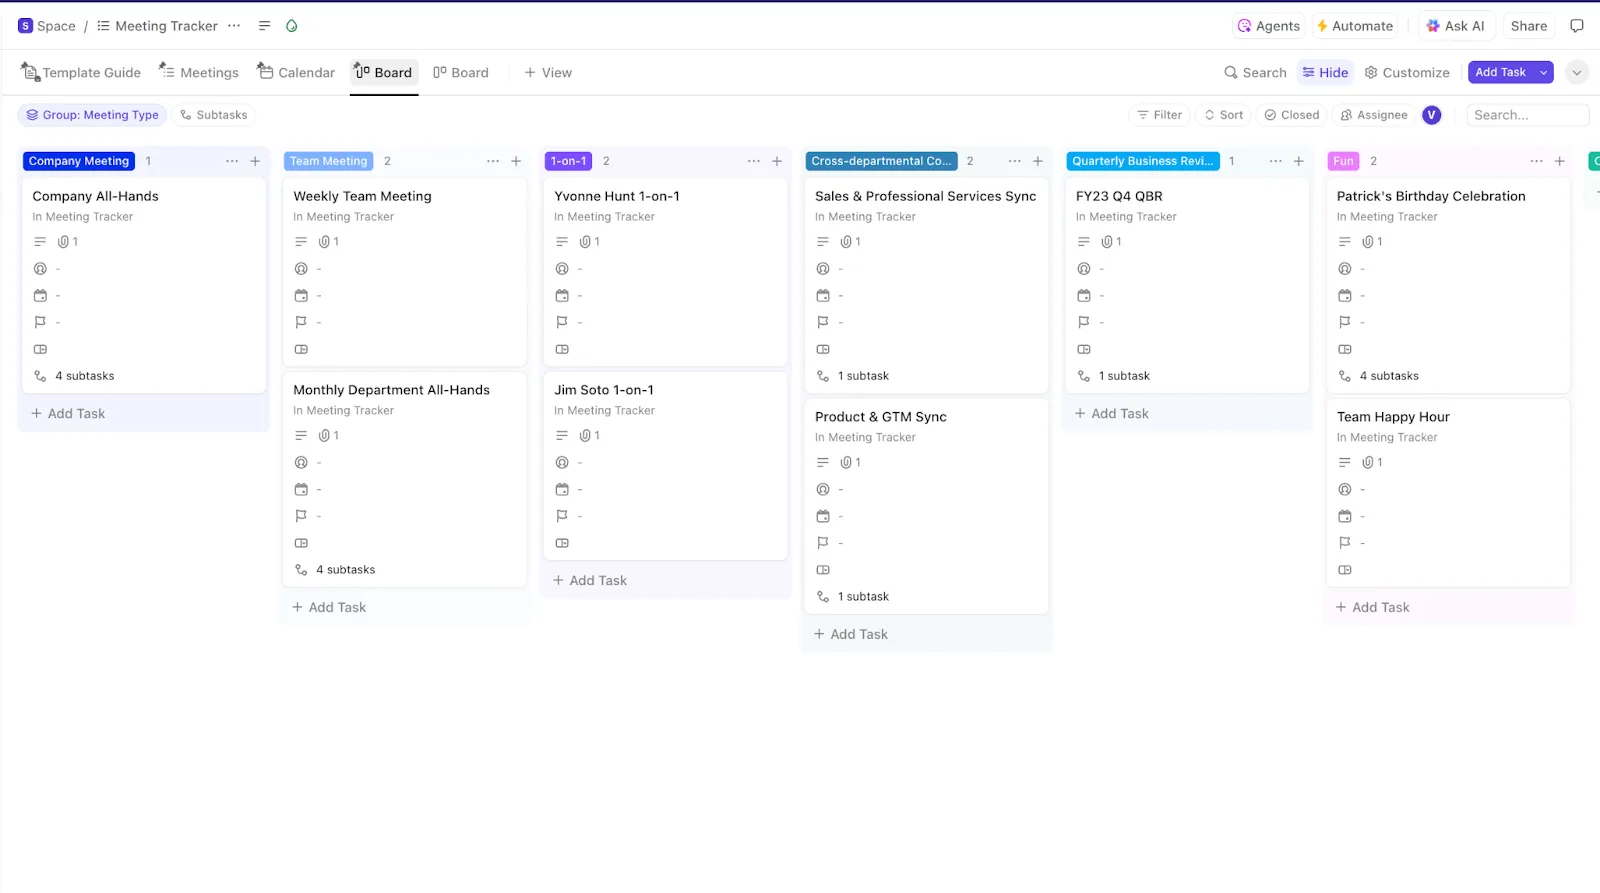Add task via plus in Team Meeting column

pyautogui.click(x=516, y=161)
